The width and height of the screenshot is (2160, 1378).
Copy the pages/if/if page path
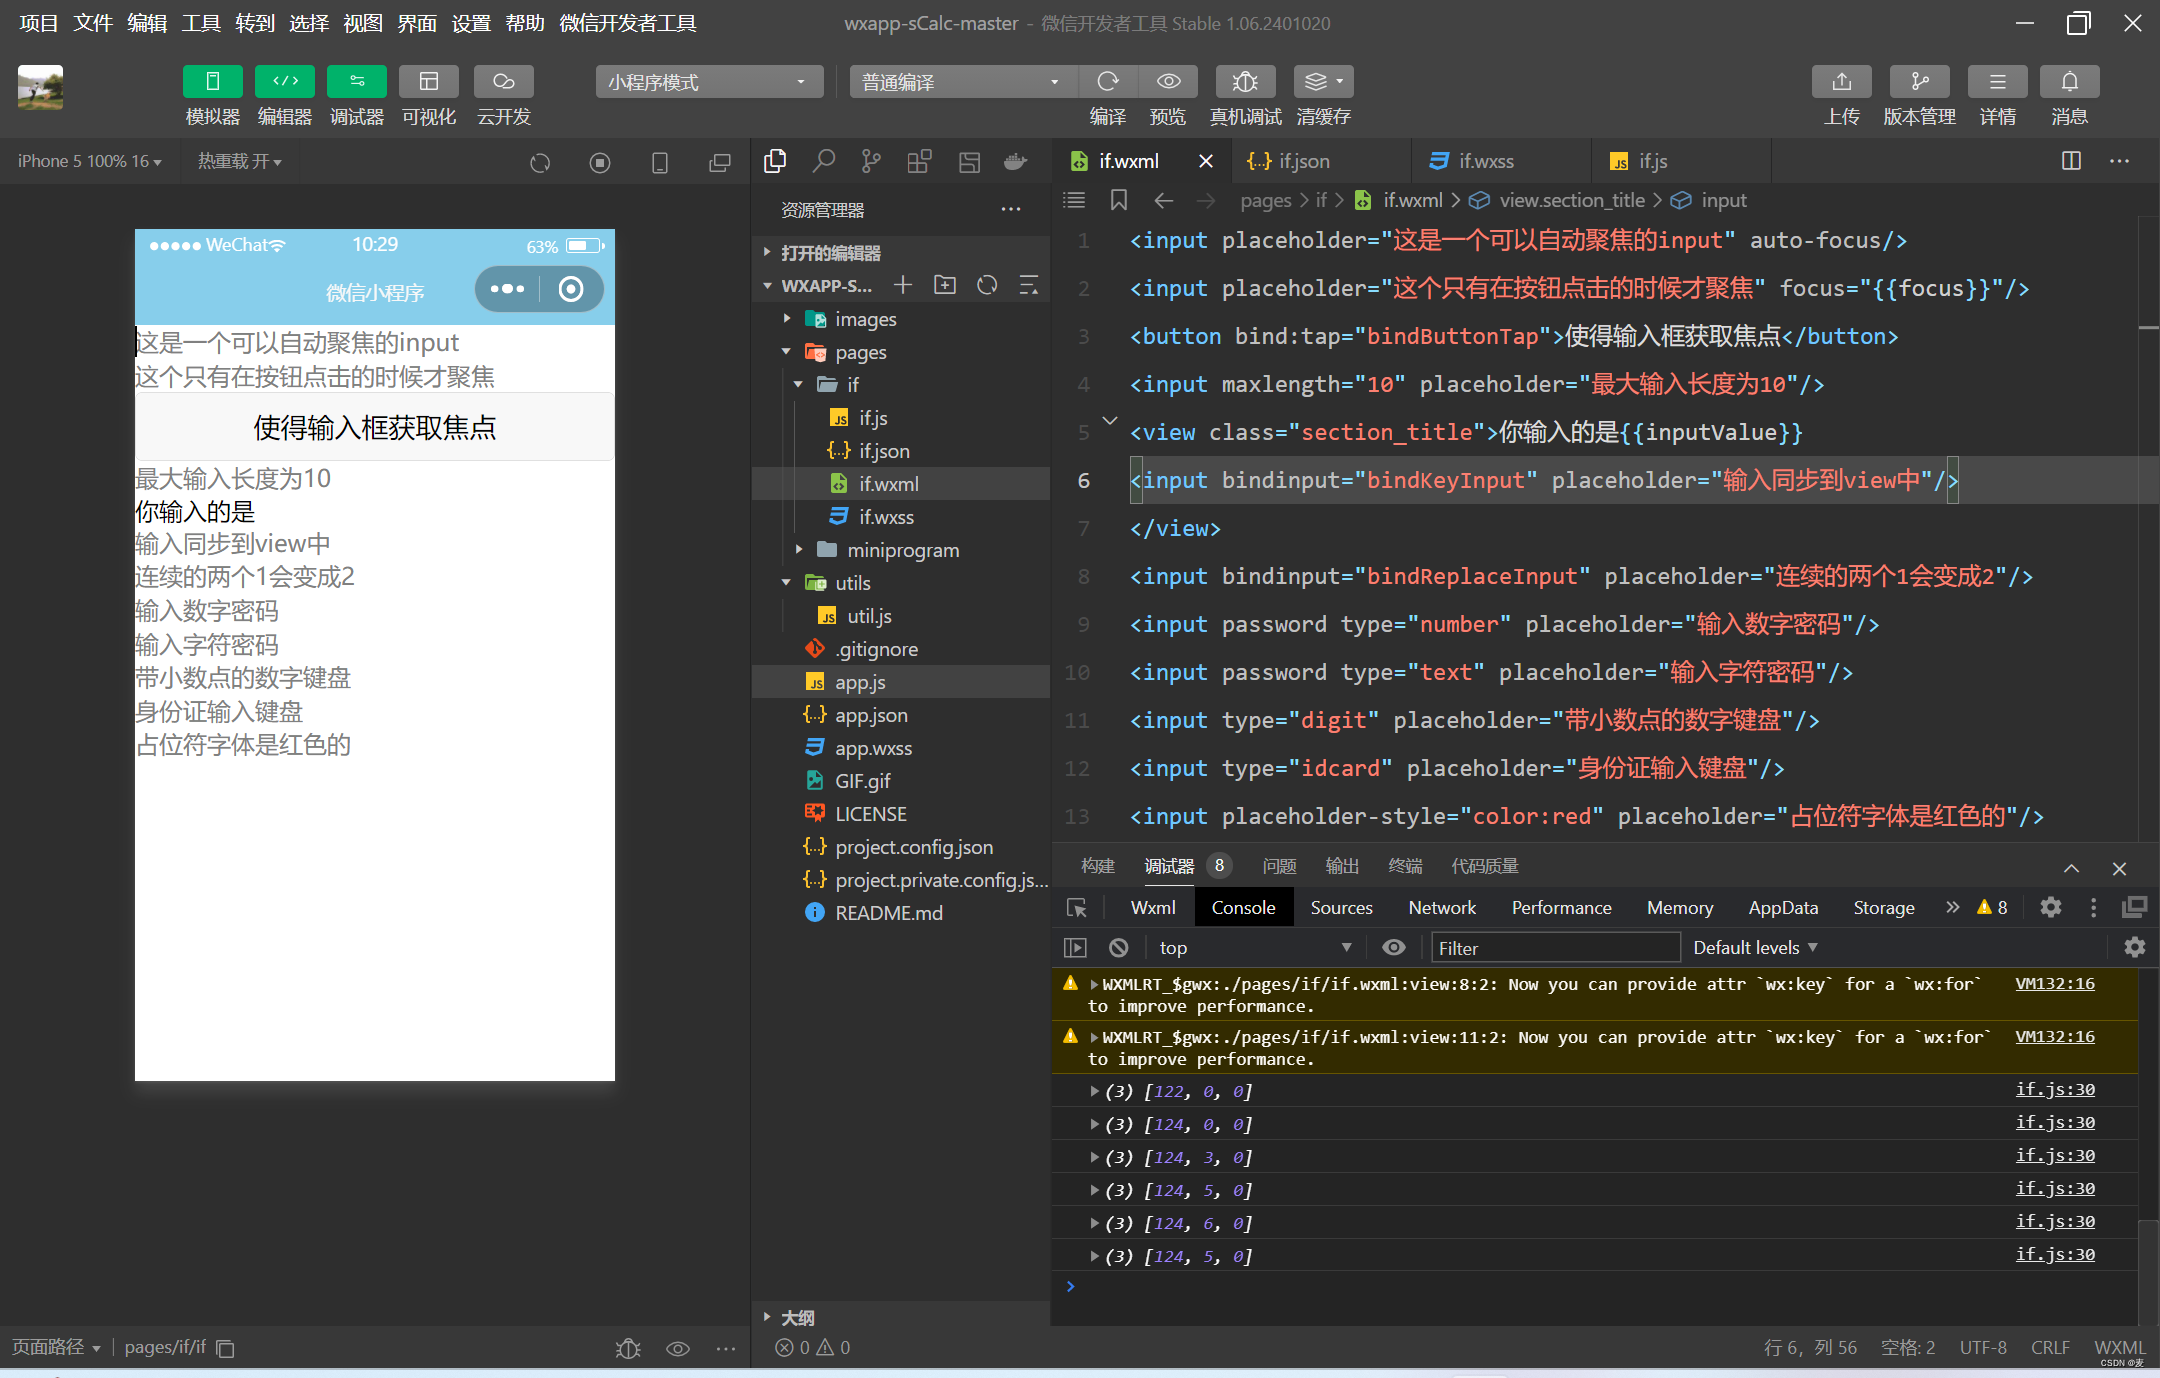[226, 1348]
